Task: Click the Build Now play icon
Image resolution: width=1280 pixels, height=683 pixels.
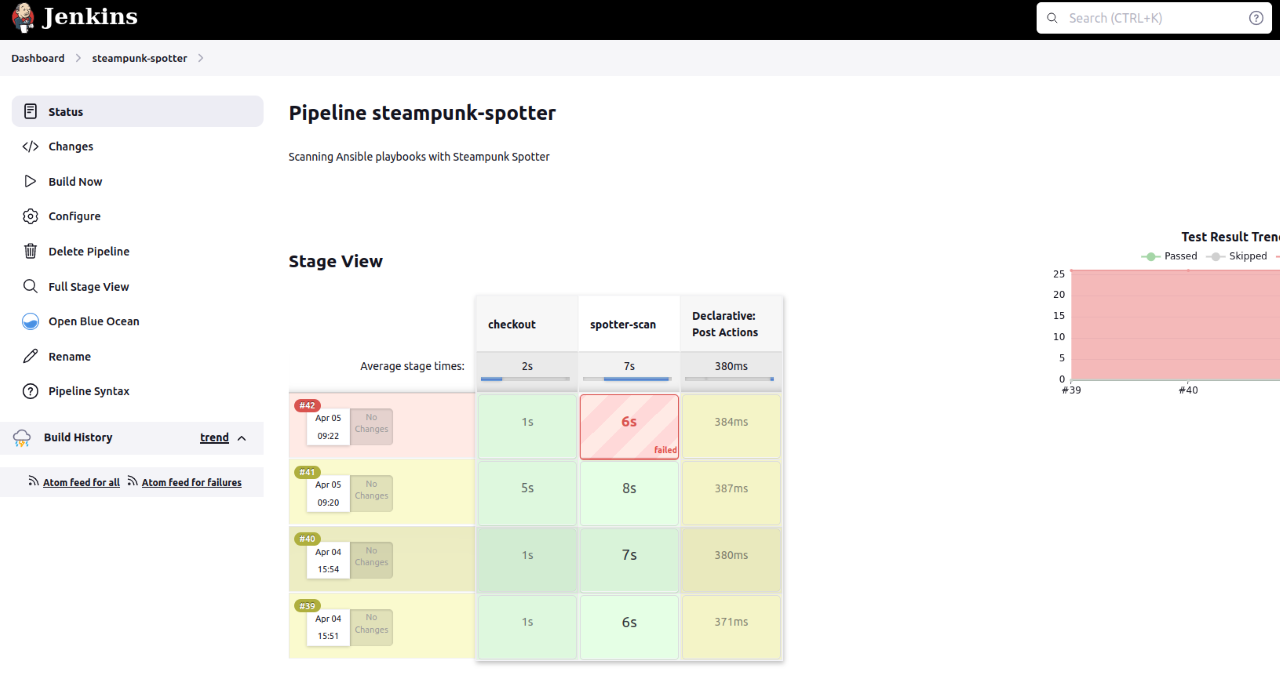Action: click(30, 182)
